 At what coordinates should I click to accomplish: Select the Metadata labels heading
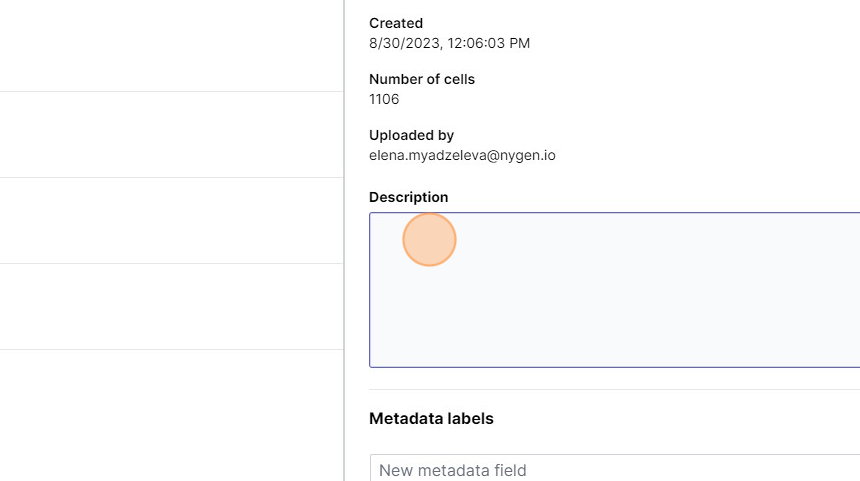pyautogui.click(x=431, y=418)
